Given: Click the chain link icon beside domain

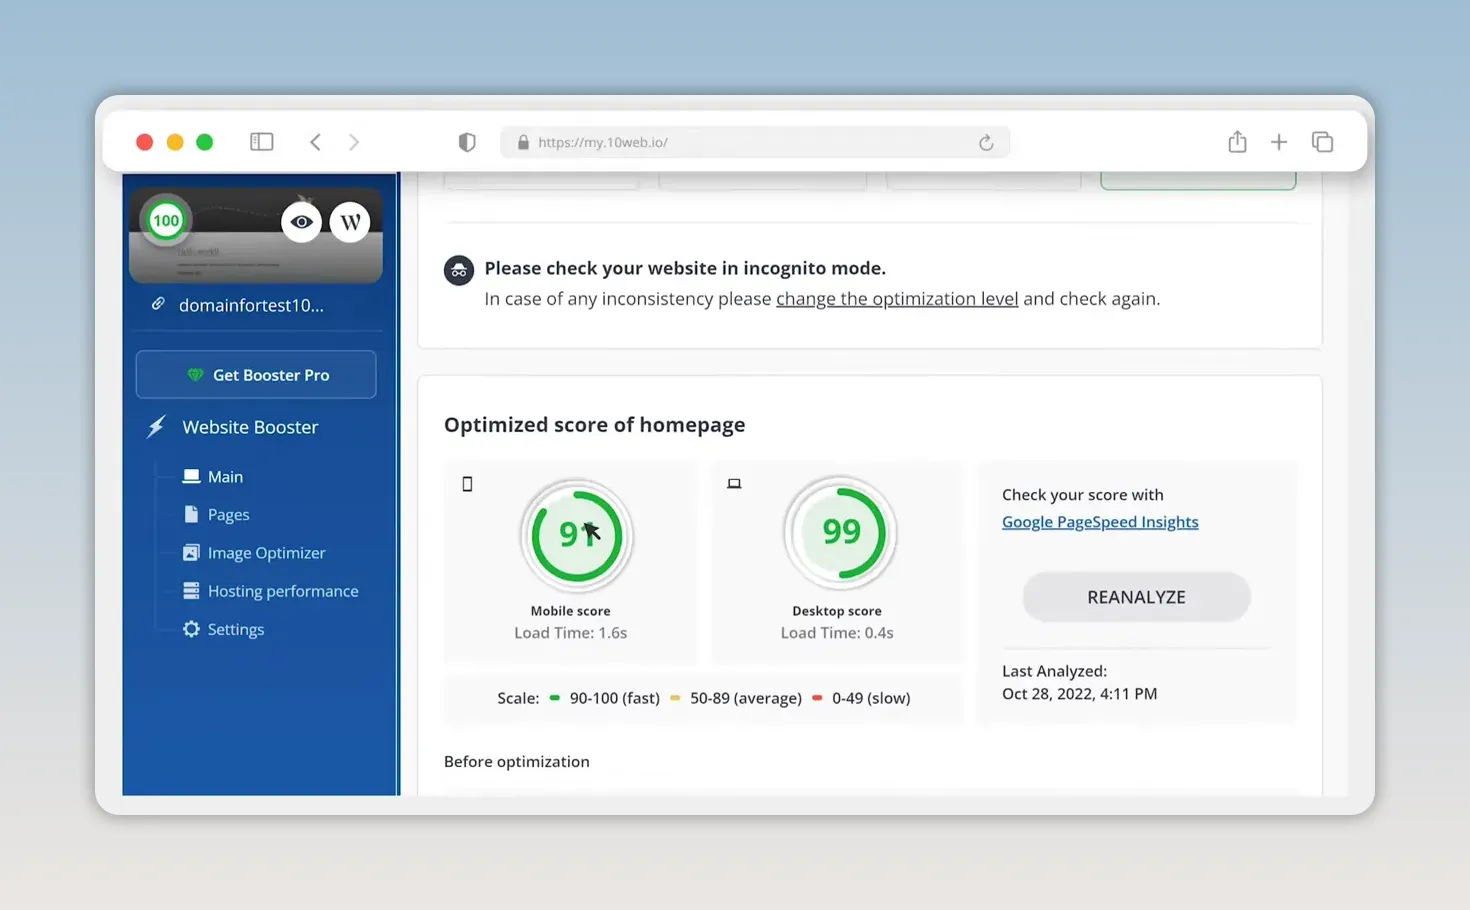Looking at the screenshot, I should [158, 304].
